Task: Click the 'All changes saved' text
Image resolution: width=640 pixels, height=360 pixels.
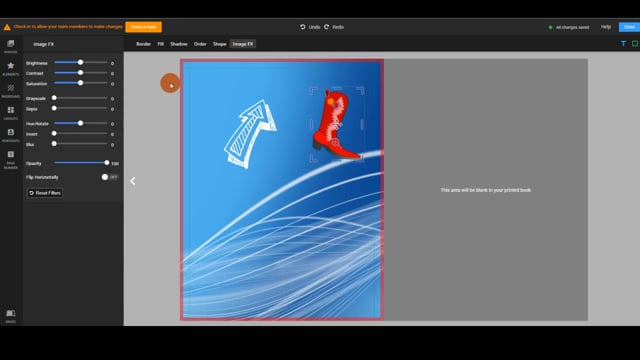Action: pyautogui.click(x=572, y=27)
